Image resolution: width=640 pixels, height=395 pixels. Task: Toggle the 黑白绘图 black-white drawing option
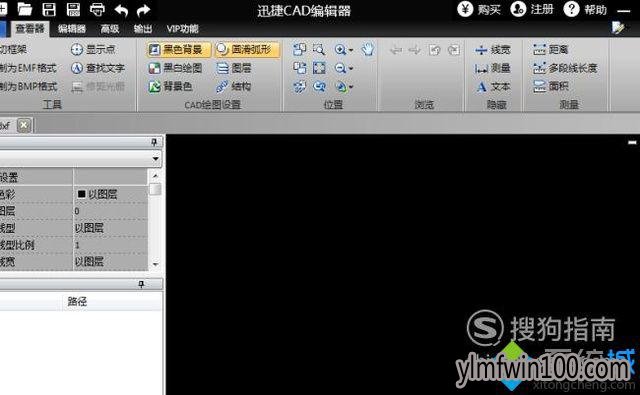pos(176,68)
